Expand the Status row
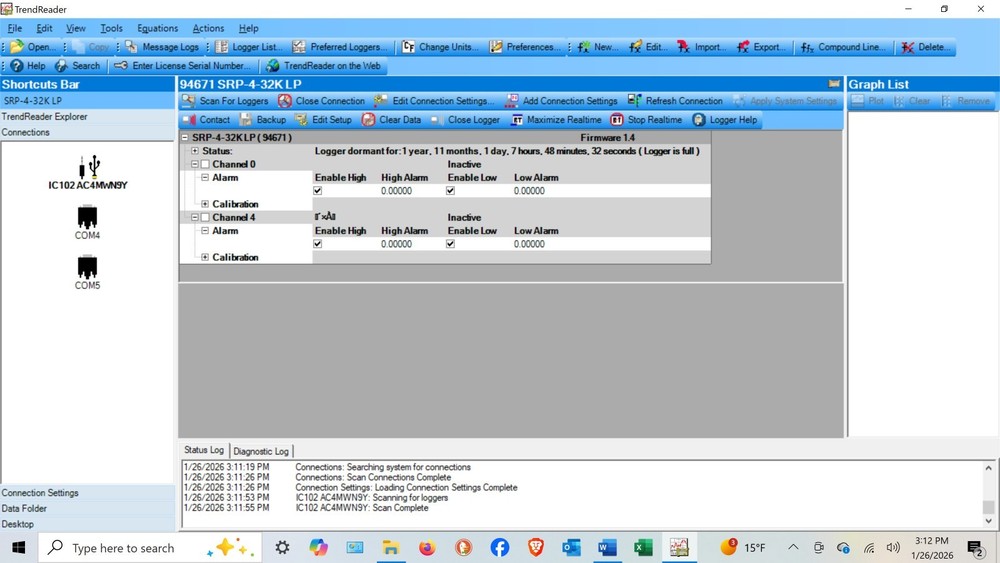Screen dimensions: 1000x563 [195, 151]
